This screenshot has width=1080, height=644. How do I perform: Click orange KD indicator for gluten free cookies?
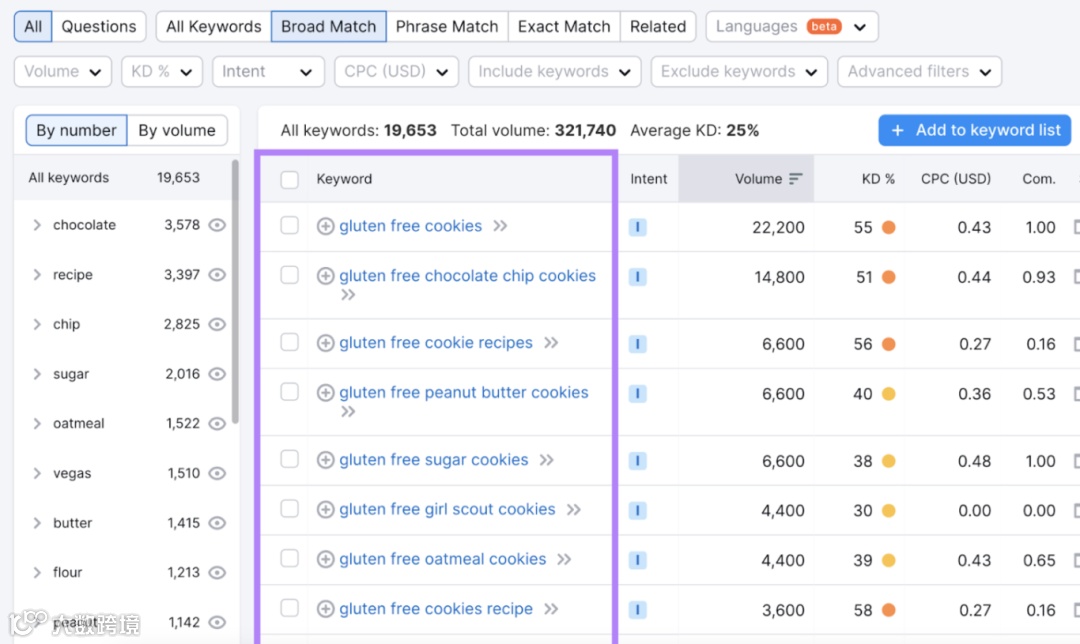point(888,228)
